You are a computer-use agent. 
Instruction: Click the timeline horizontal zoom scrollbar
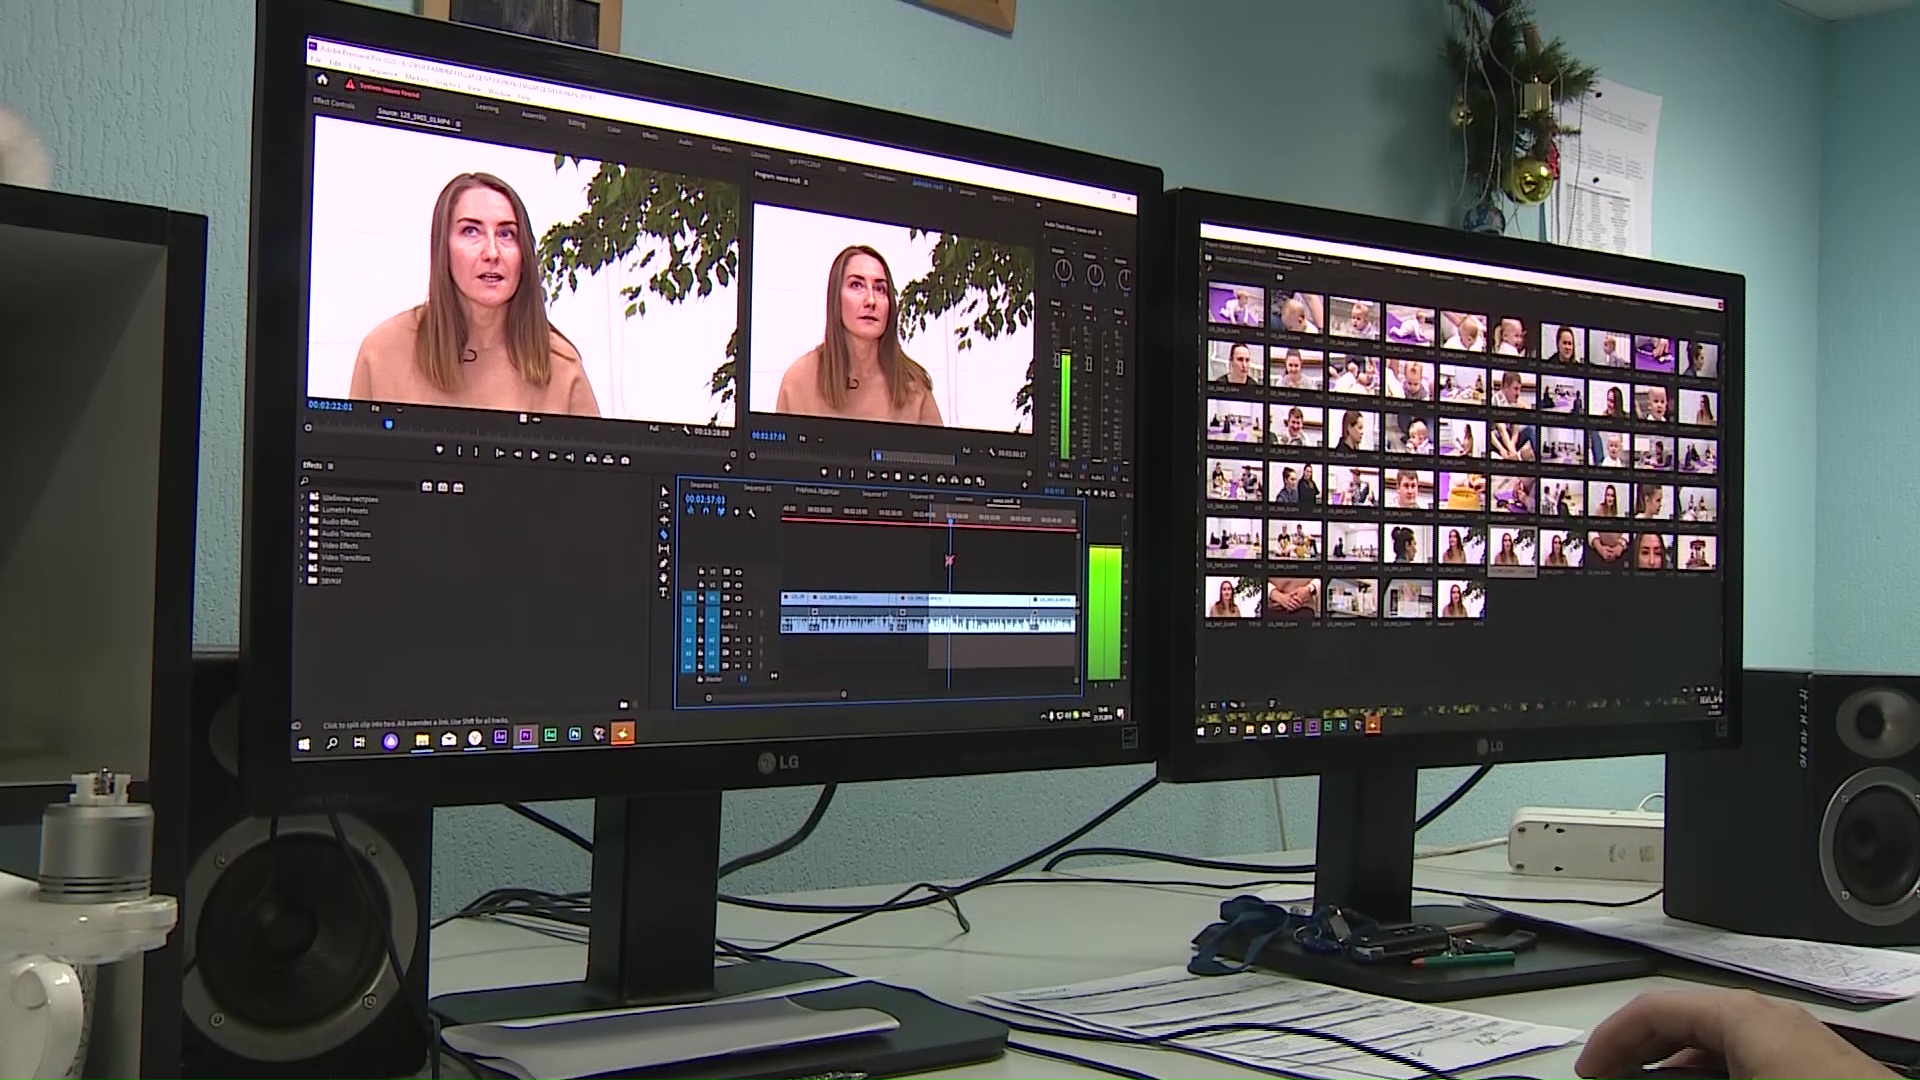775,696
